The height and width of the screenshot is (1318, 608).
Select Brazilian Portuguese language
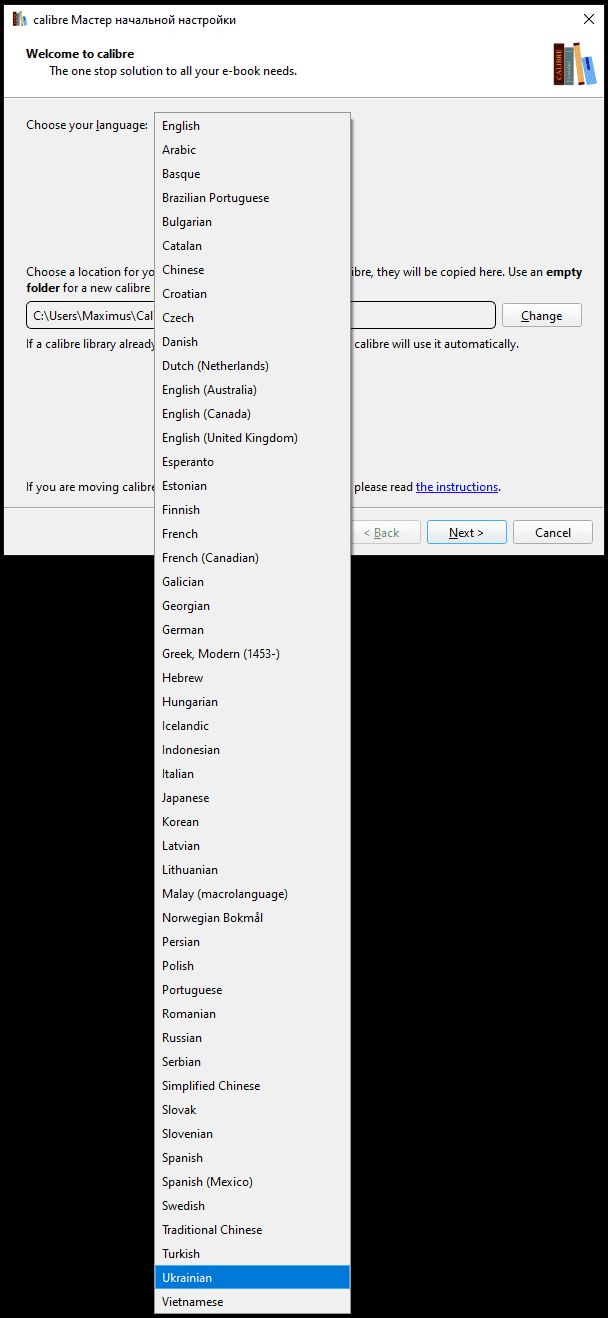(252, 198)
